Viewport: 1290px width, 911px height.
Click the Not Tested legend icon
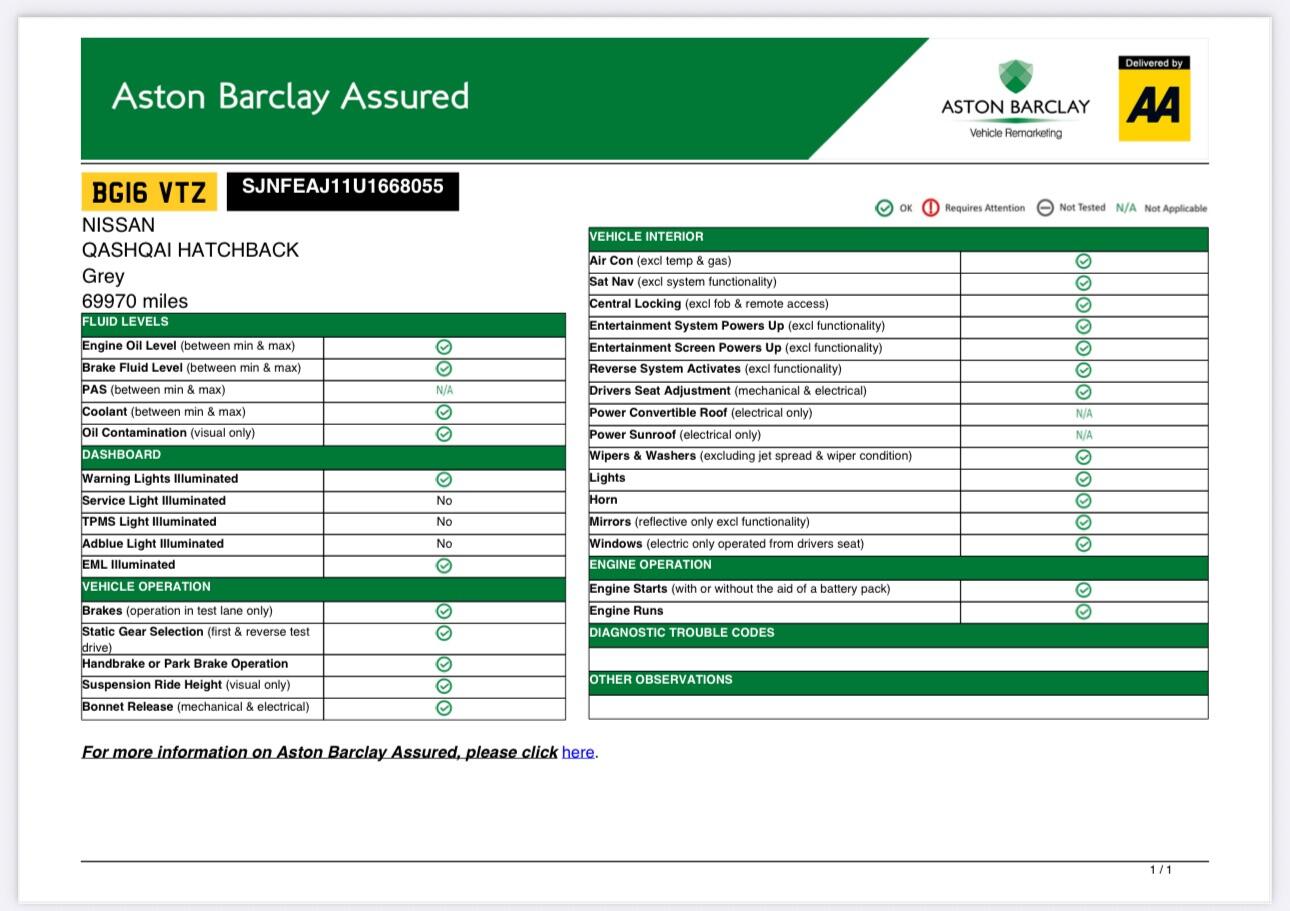(1045, 208)
